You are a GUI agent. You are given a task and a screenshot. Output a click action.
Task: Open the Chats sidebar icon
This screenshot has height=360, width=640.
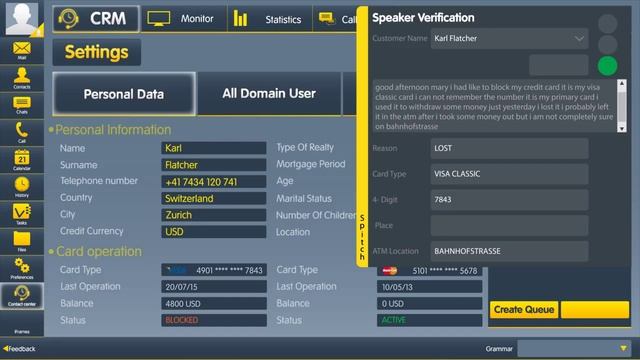tap(22, 105)
